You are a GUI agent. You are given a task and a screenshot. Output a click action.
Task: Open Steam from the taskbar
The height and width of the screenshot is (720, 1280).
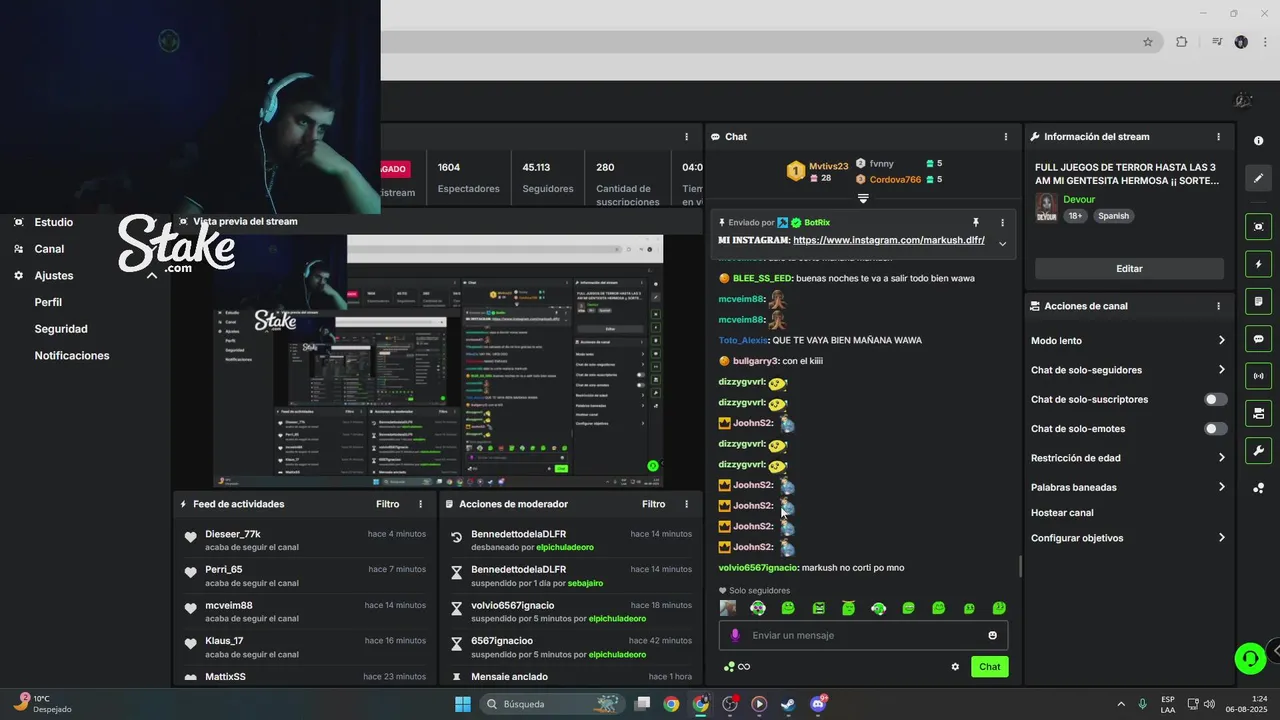pos(788,704)
